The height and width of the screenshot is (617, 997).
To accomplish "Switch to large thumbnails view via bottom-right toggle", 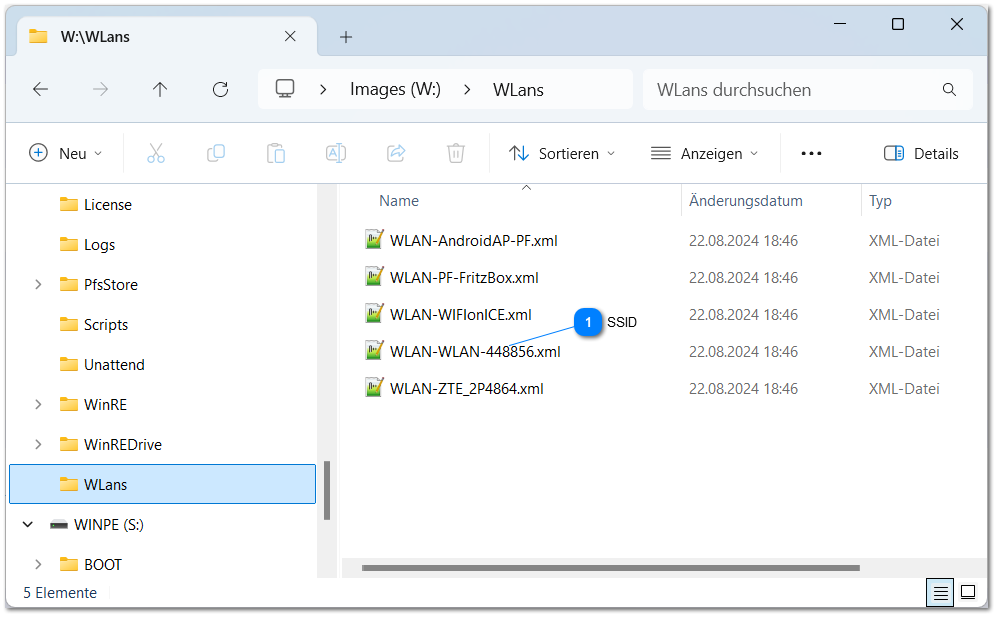I will pyautogui.click(x=967, y=592).
